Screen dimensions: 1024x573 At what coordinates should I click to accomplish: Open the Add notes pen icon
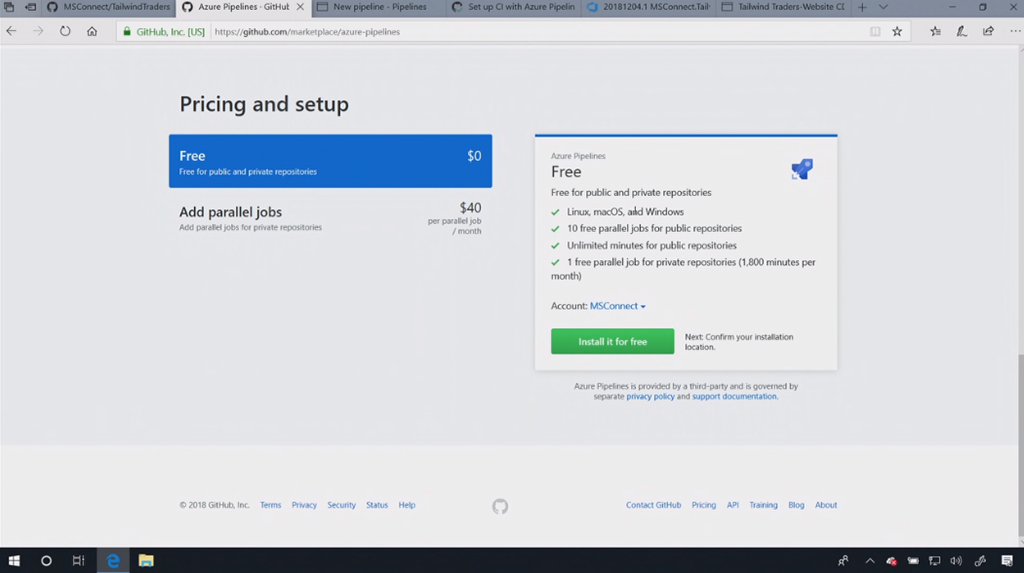tap(961, 31)
